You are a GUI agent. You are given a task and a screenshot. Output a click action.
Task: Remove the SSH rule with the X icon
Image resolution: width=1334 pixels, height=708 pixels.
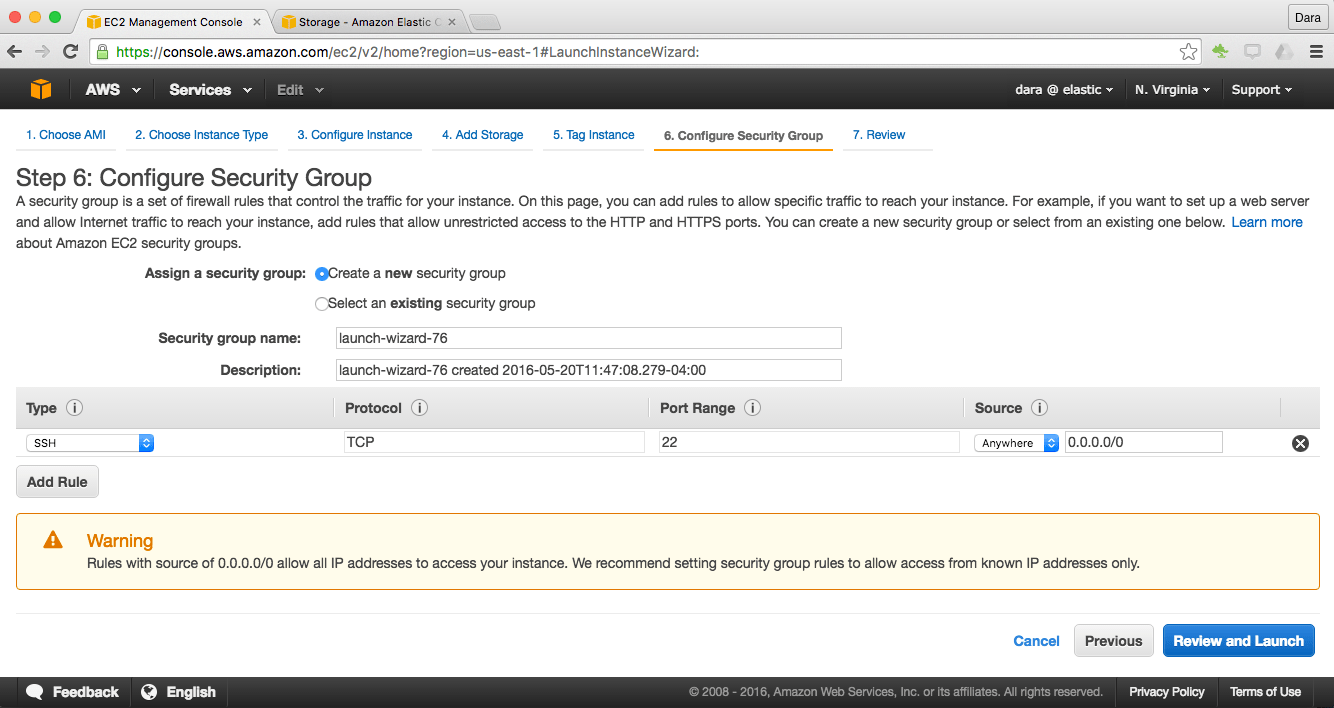1300,442
